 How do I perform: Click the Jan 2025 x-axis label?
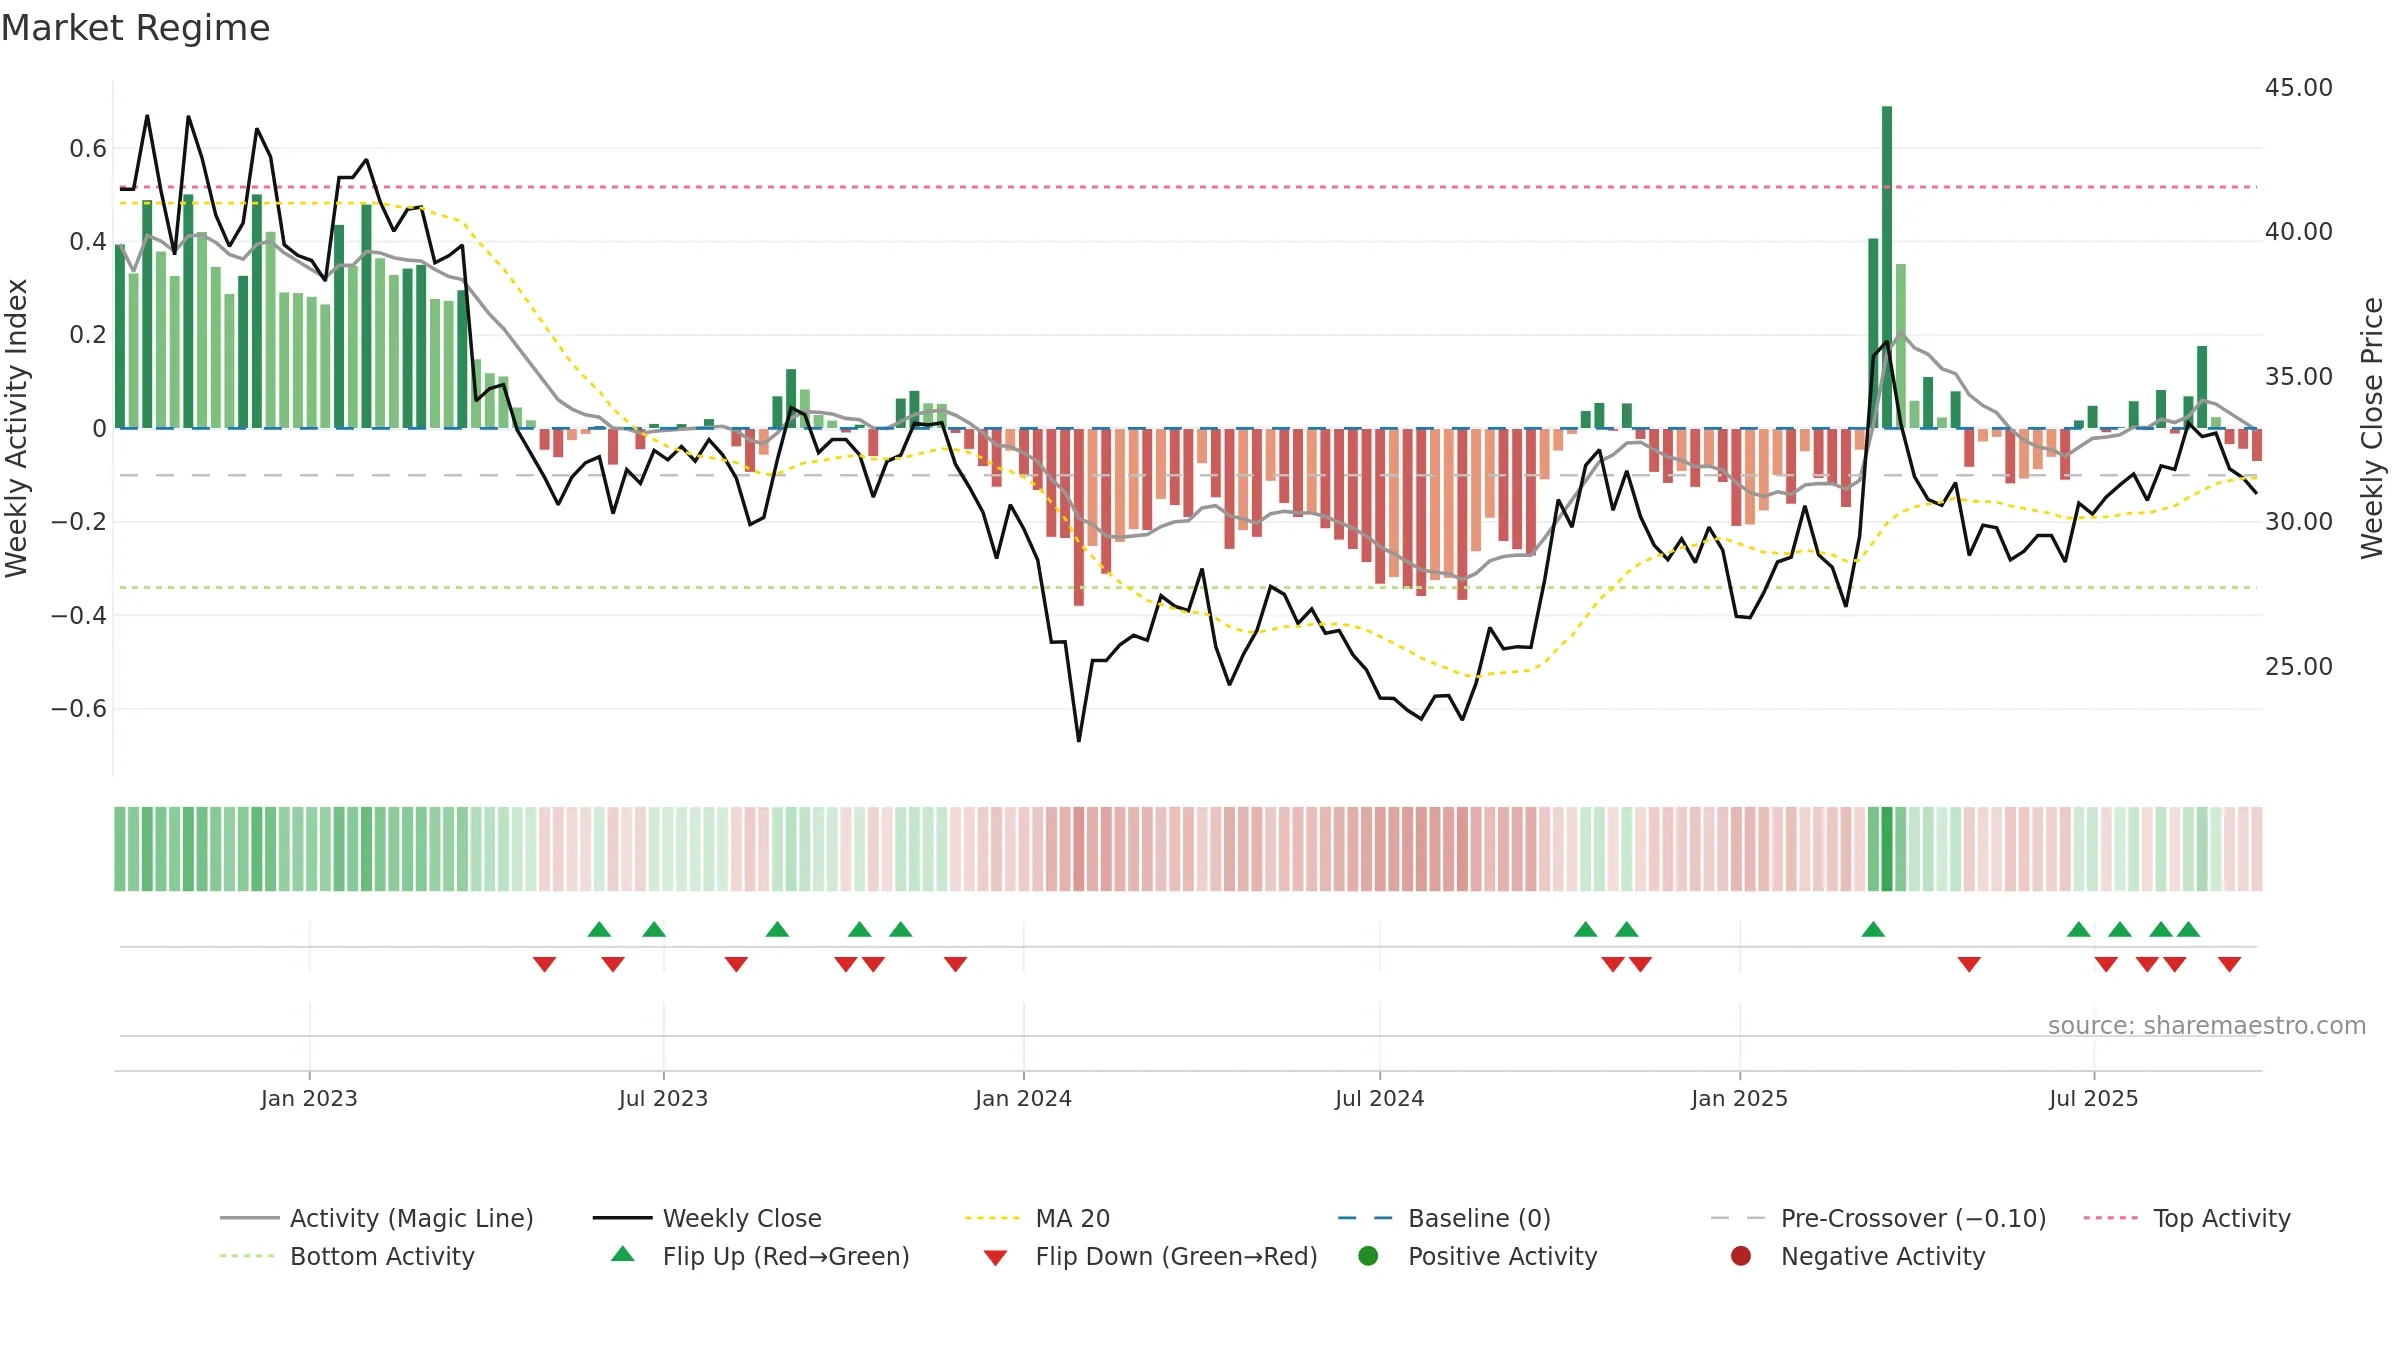click(1739, 1098)
